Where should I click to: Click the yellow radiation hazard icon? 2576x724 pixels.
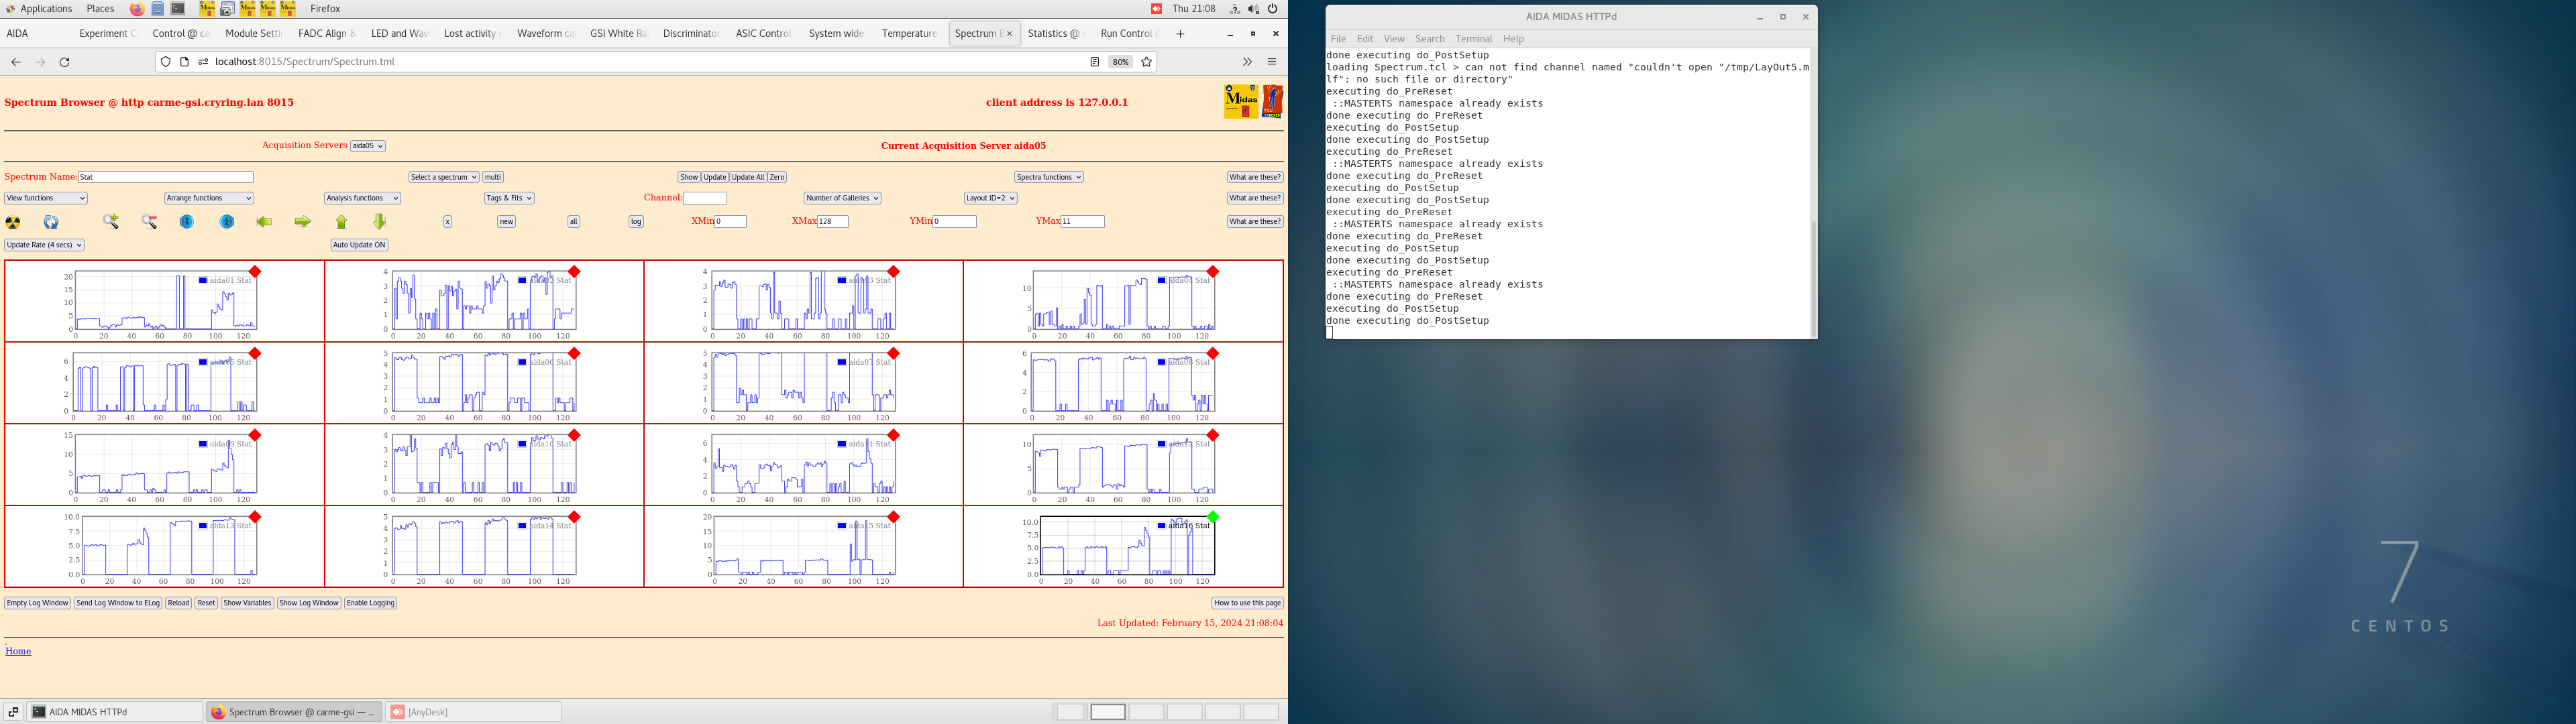click(13, 222)
